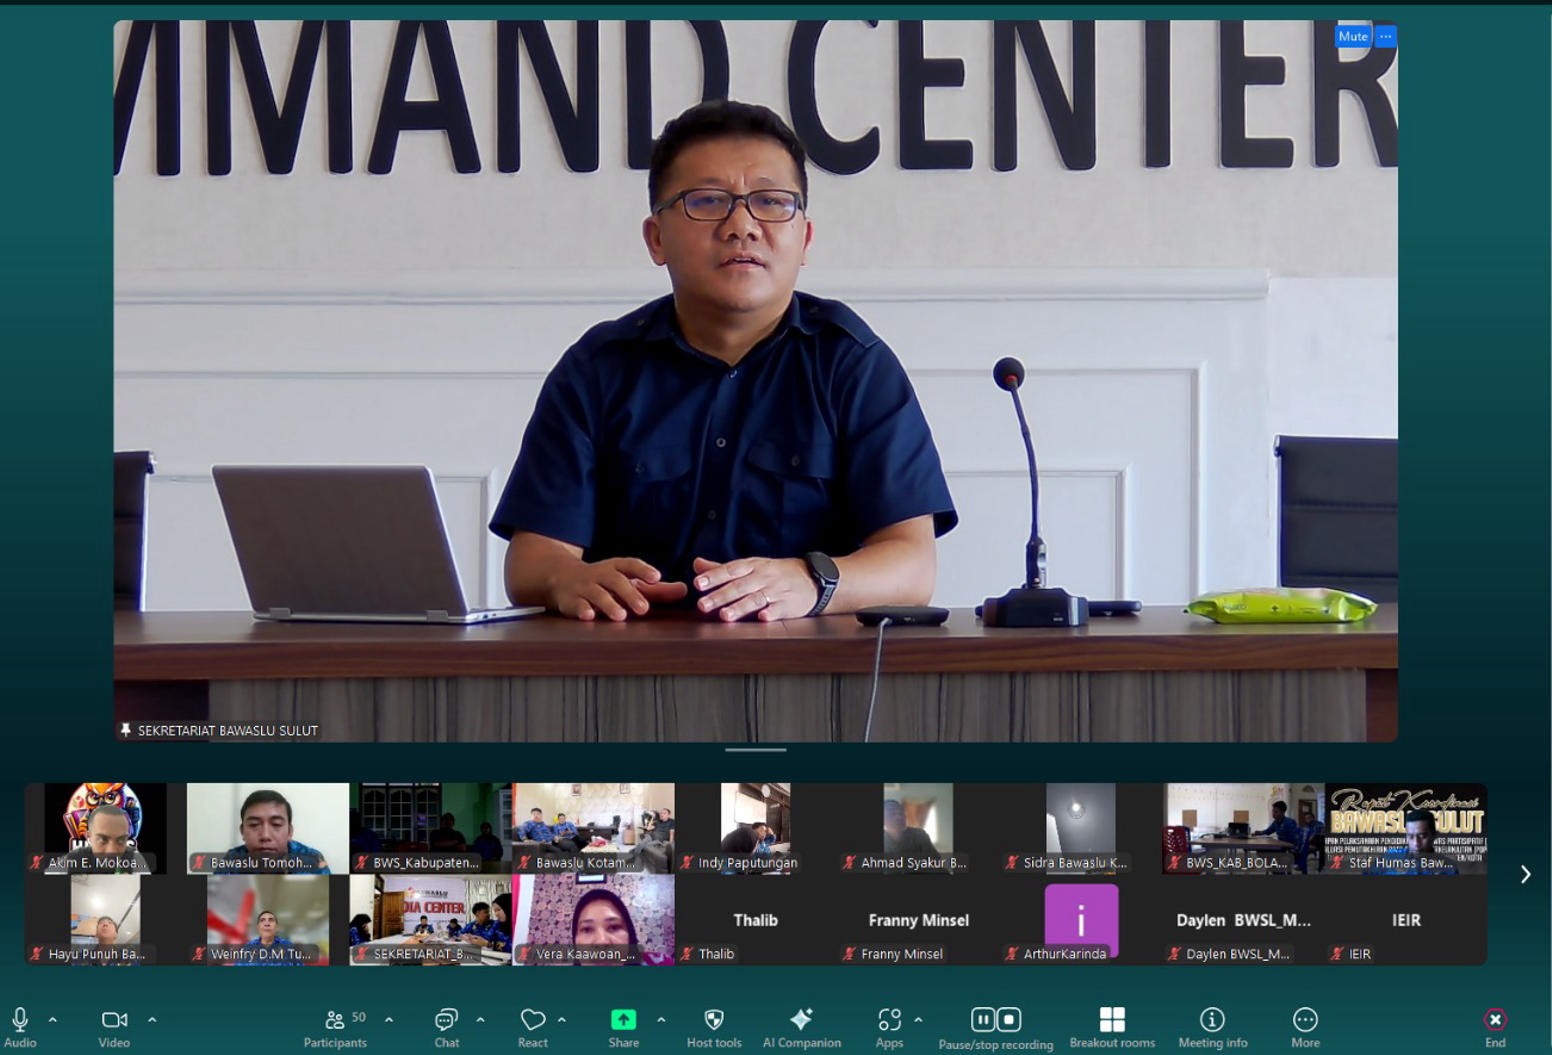Stop the meeting recording
Image resolution: width=1552 pixels, height=1055 pixels.
[1009, 1019]
